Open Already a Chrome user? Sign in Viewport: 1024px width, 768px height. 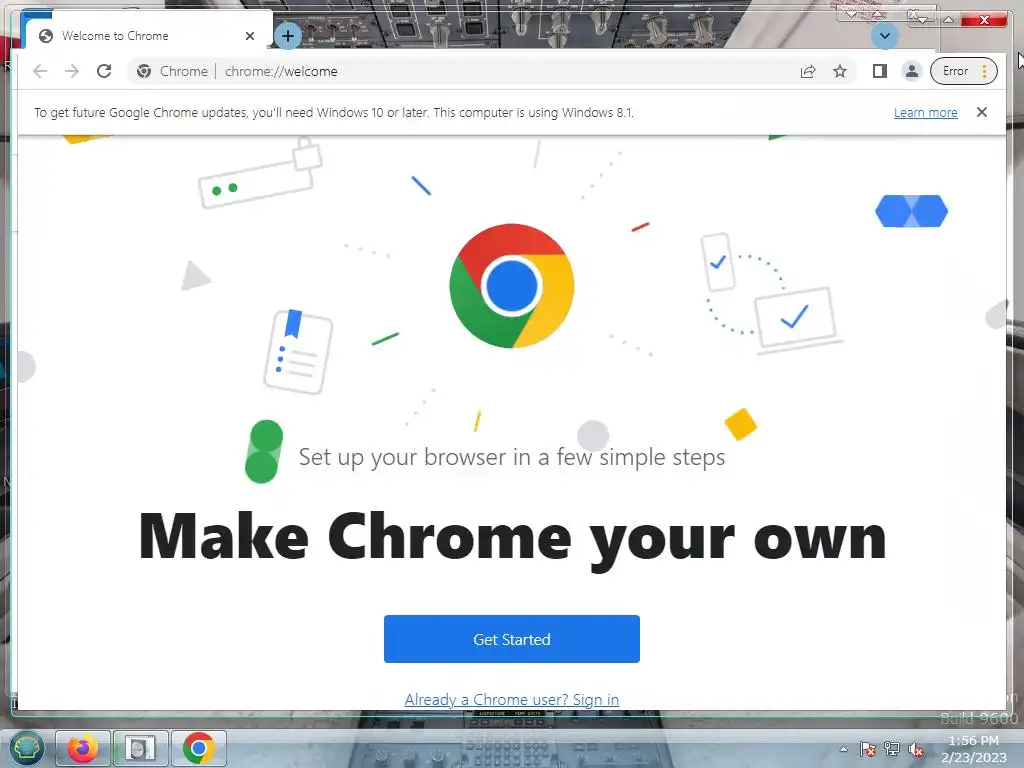511,699
